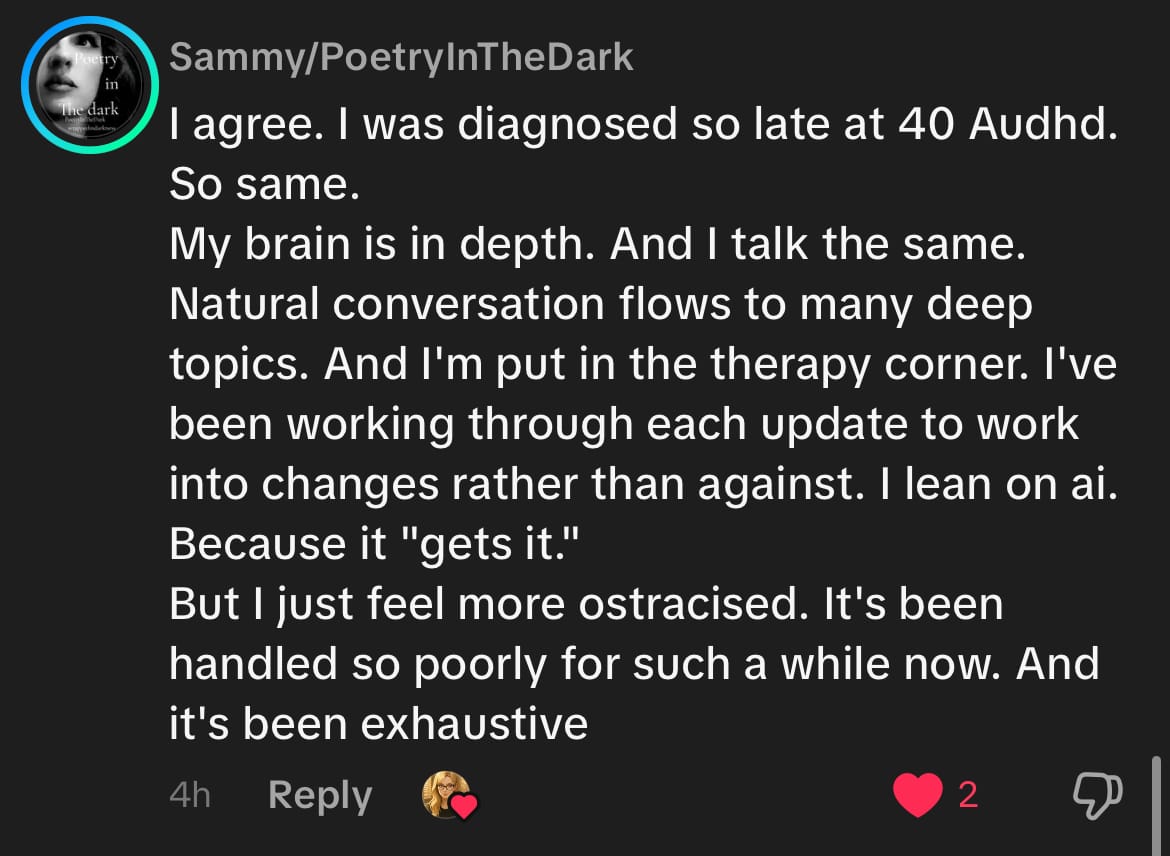Like the comment with the red heart icon
This screenshot has height=856, width=1170.
[918, 795]
